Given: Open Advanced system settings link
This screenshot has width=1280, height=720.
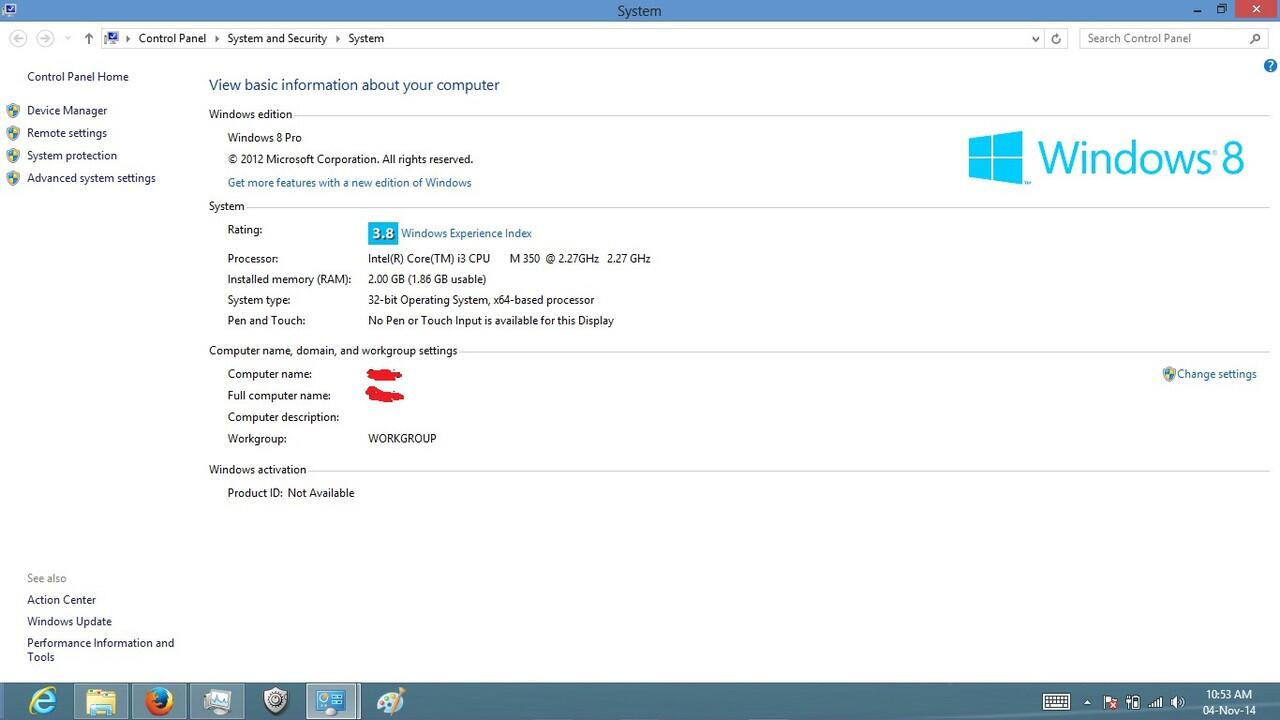Looking at the screenshot, I should tap(91, 178).
